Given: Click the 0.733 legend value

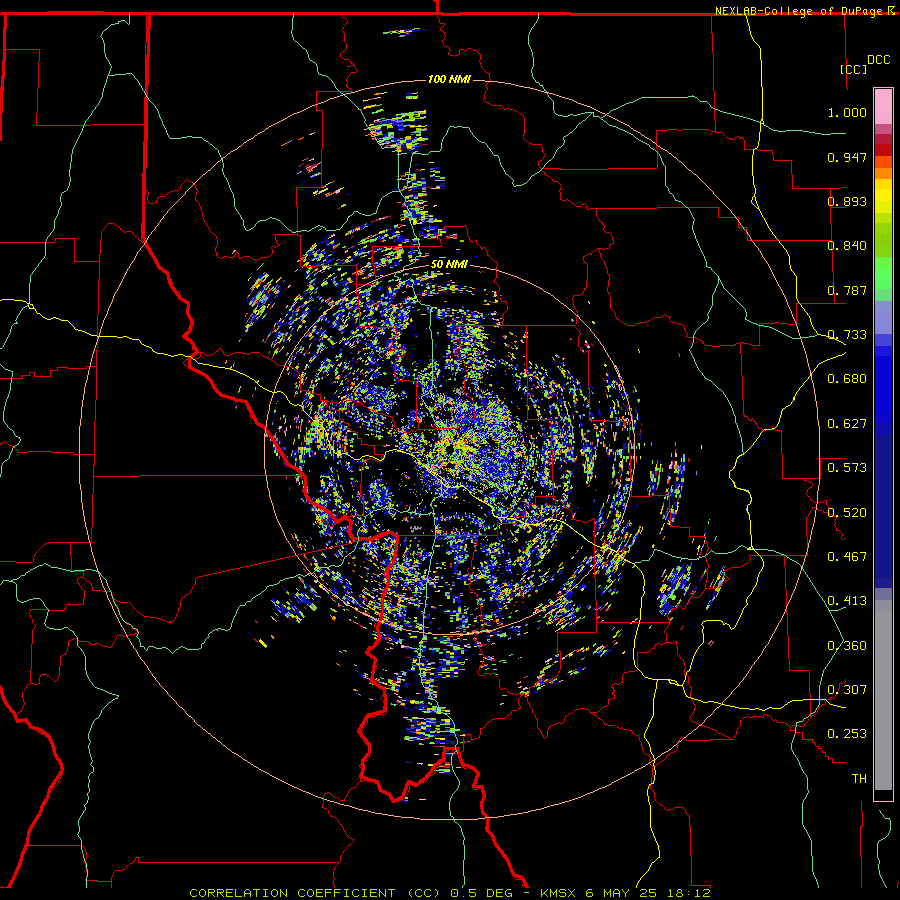Looking at the screenshot, I should click(847, 335).
